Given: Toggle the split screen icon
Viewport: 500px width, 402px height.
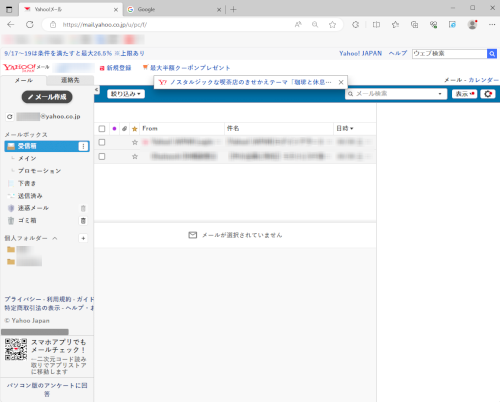Looking at the screenshot, I should [x=376, y=24].
